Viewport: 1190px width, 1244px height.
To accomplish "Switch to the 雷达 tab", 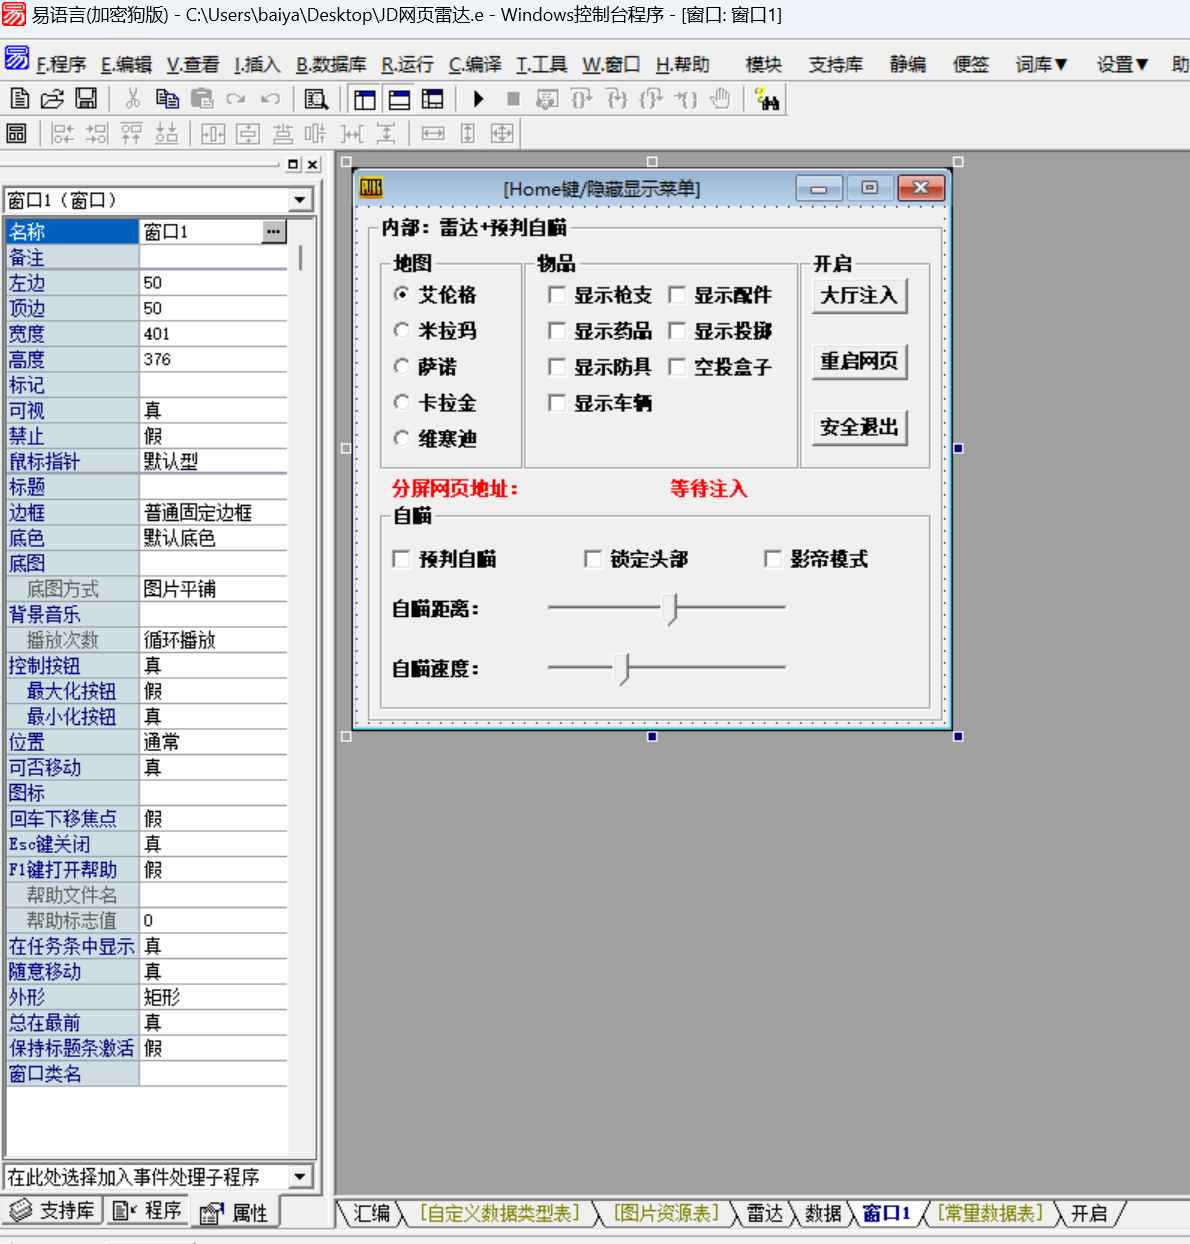I will [765, 1213].
